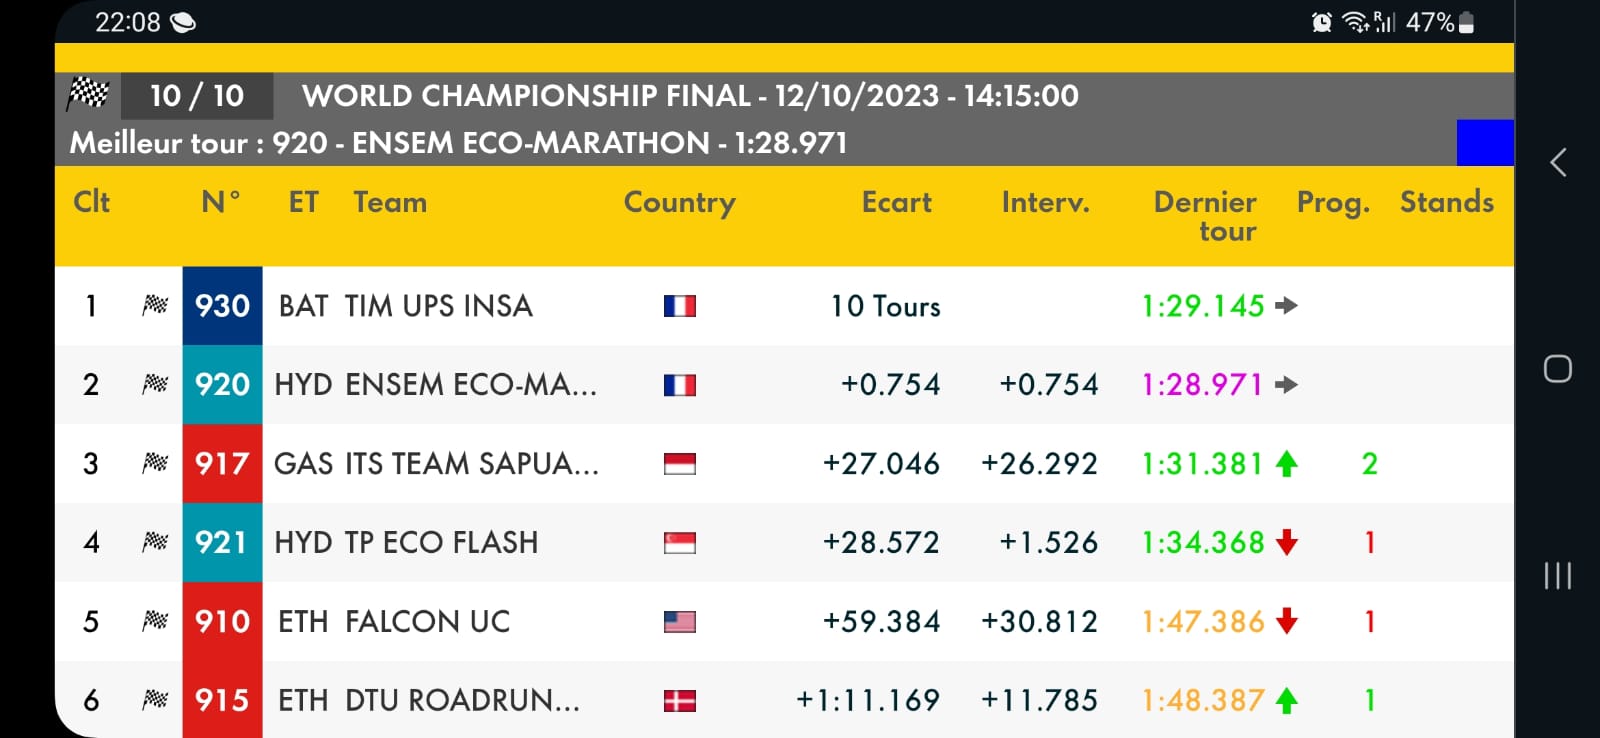Click the alarm icon in status bar
Screen dimensions: 1600x738
click(x=1321, y=22)
